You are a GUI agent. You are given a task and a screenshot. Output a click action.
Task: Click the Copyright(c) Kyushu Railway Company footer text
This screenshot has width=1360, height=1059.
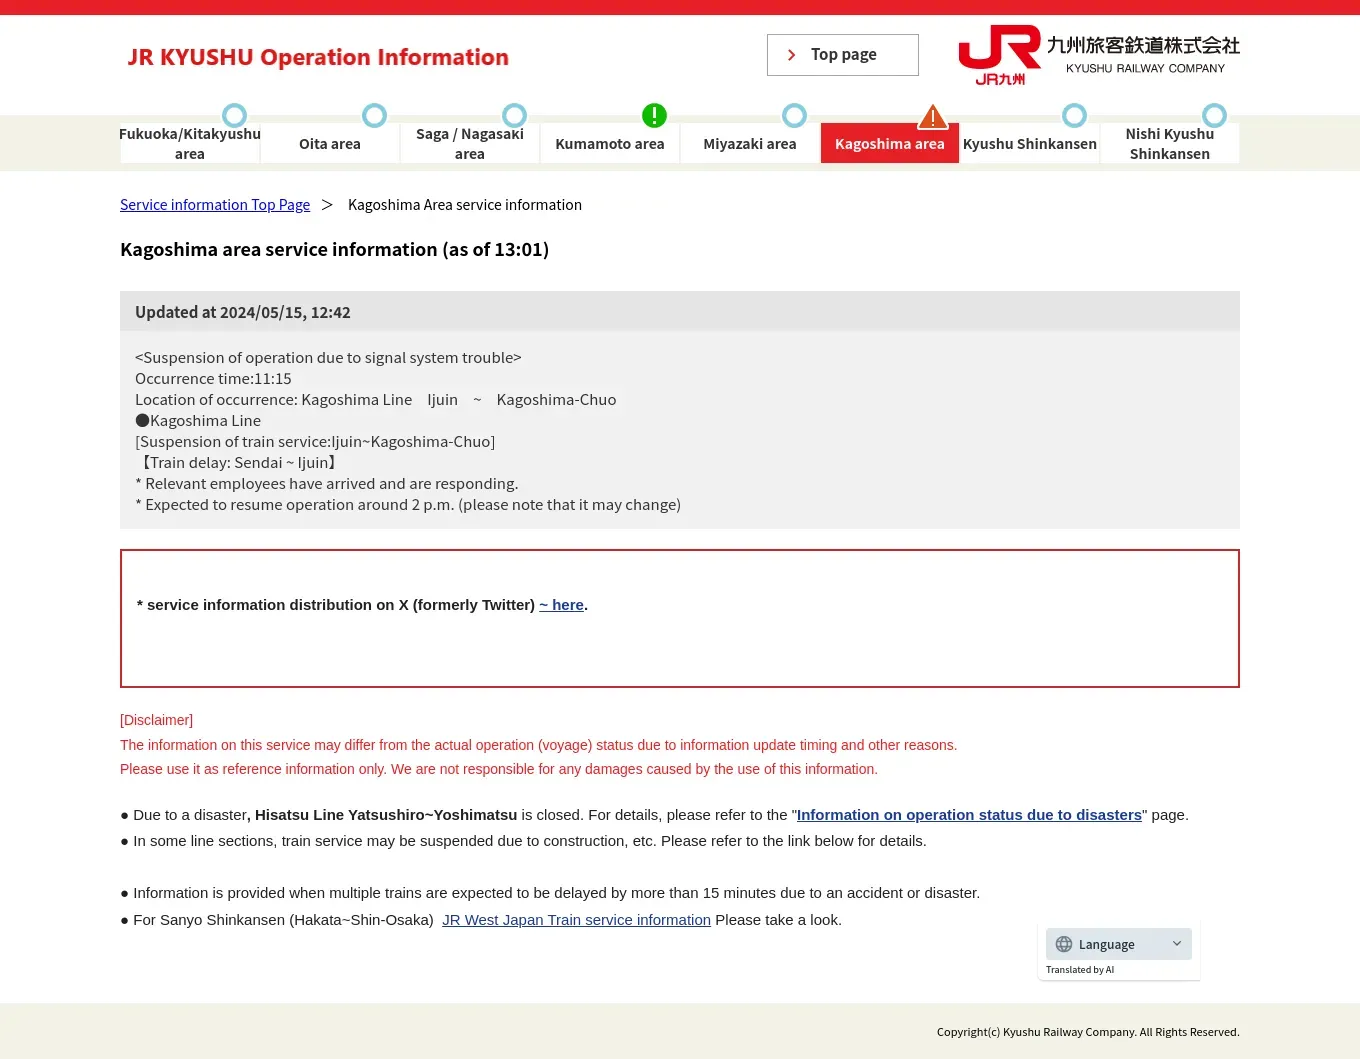click(x=1088, y=1032)
